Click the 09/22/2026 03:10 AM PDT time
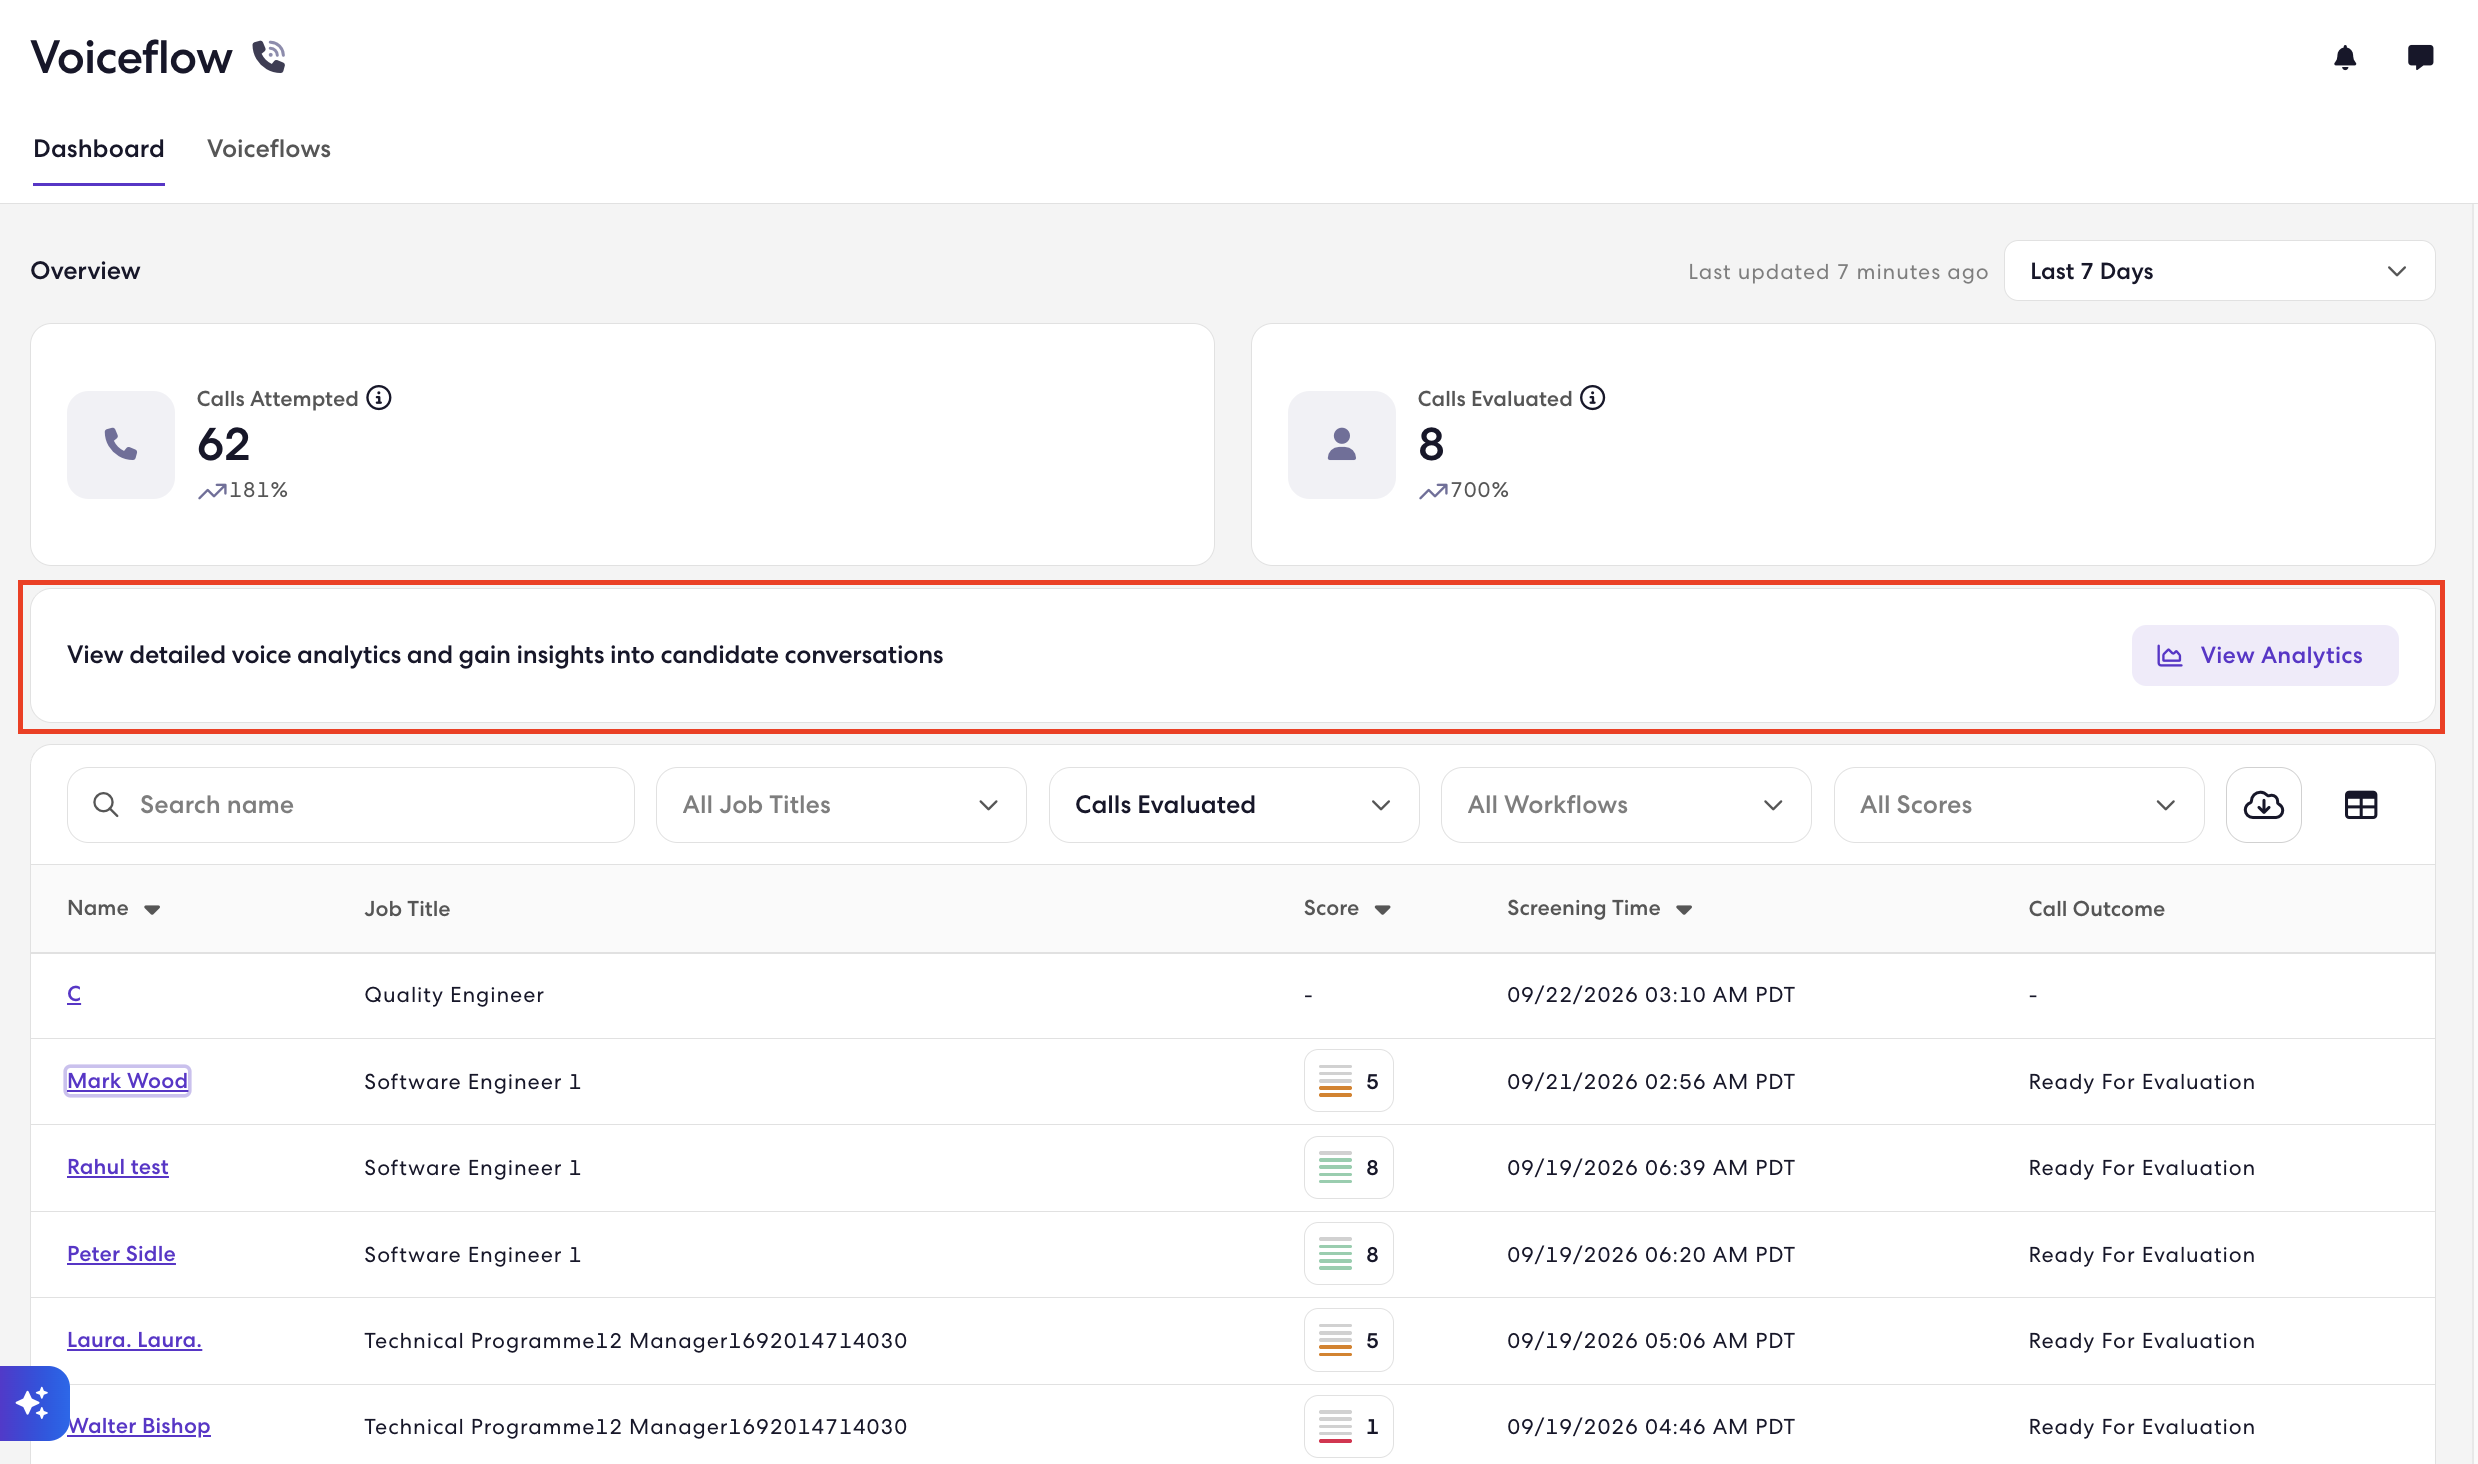Image resolution: width=2478 pixels, height=1464 pixels. (1651, 995)
